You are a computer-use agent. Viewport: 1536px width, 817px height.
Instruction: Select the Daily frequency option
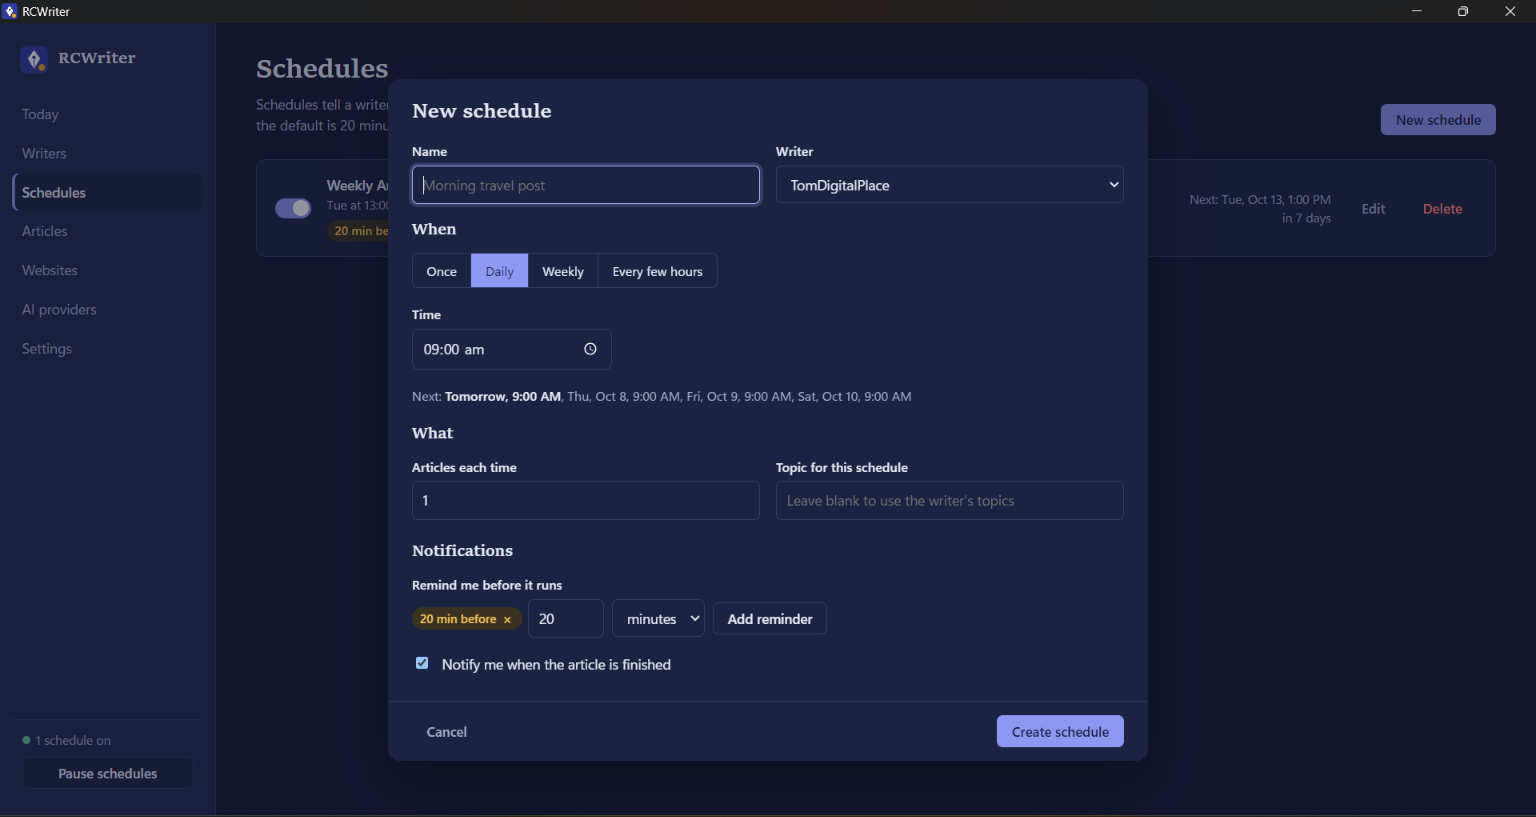pos(499,271)
